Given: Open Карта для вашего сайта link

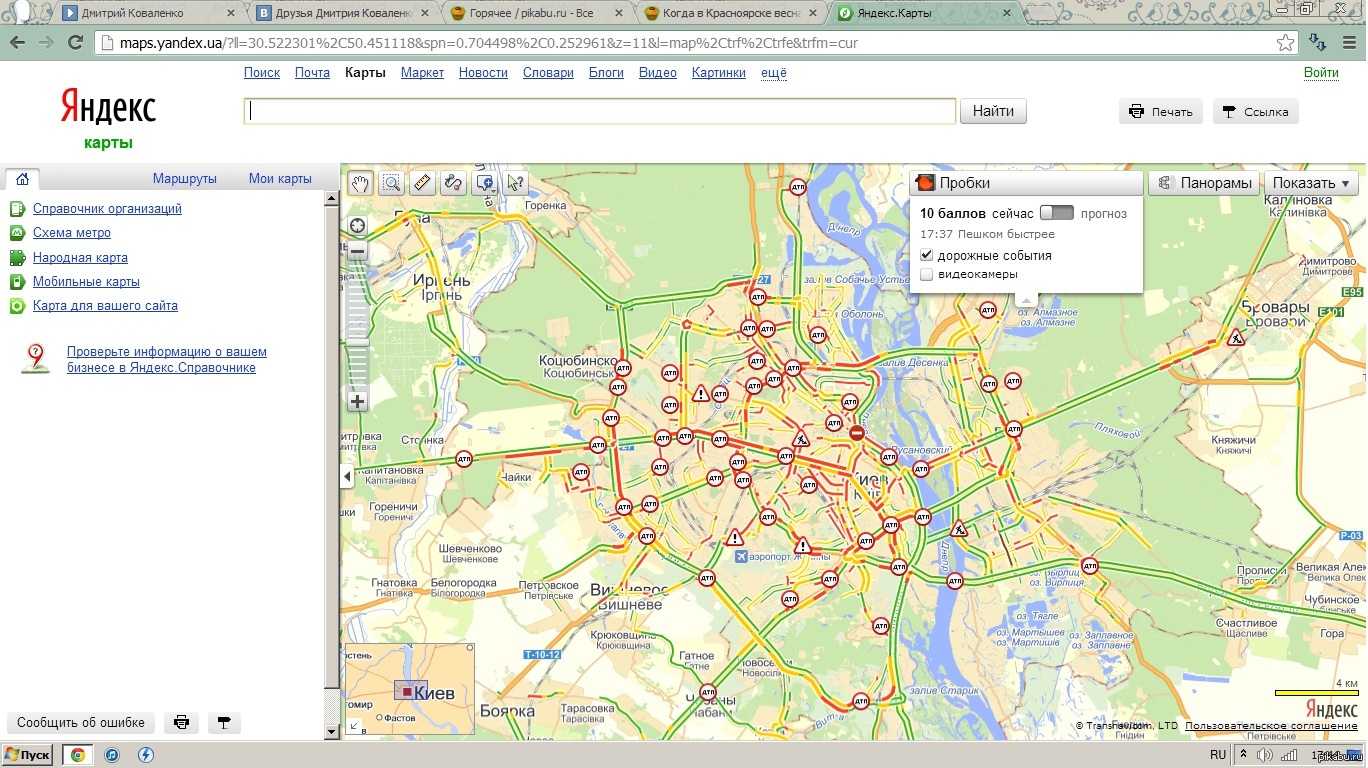Looking at the screenshot, I should pyautogui.click(x=105, y=306).
